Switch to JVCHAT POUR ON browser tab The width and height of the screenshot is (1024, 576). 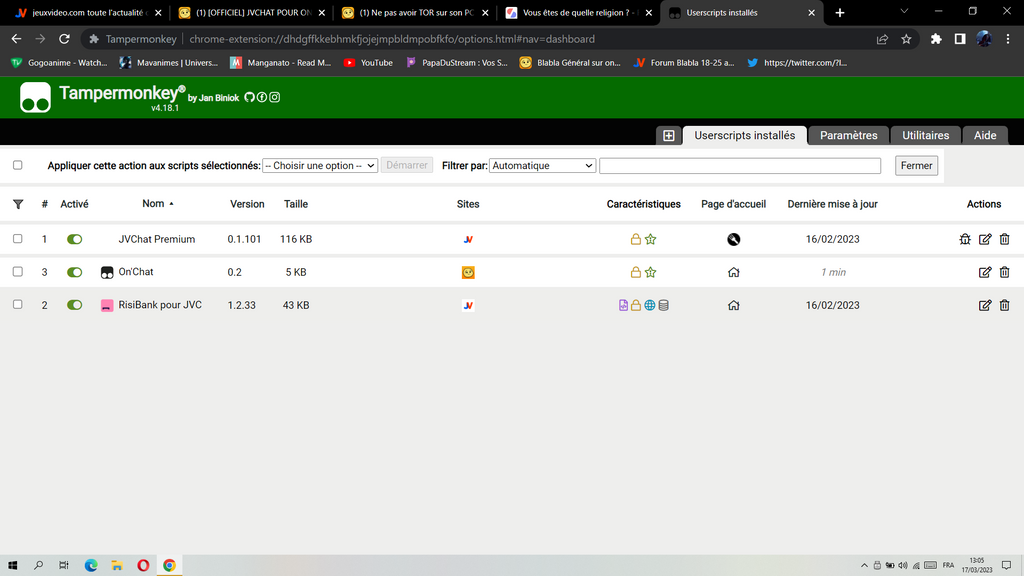click(251, 12)
